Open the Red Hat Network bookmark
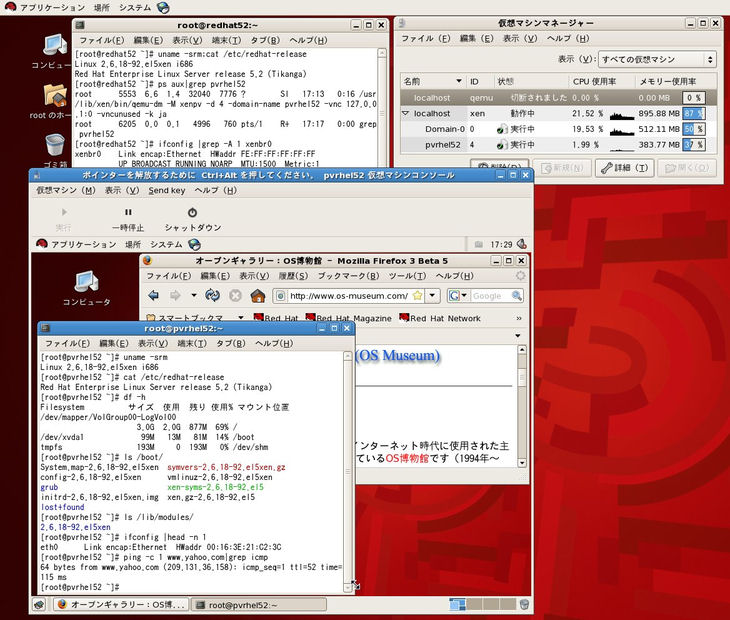This screenshot has width=730, height=620. click(x=439, y=318)
